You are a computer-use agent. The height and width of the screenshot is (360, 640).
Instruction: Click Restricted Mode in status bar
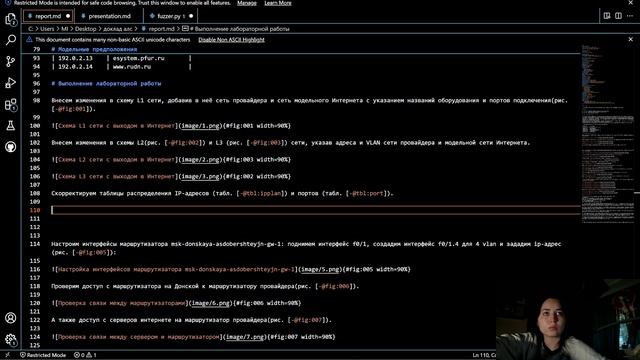[x=43, y=355]
